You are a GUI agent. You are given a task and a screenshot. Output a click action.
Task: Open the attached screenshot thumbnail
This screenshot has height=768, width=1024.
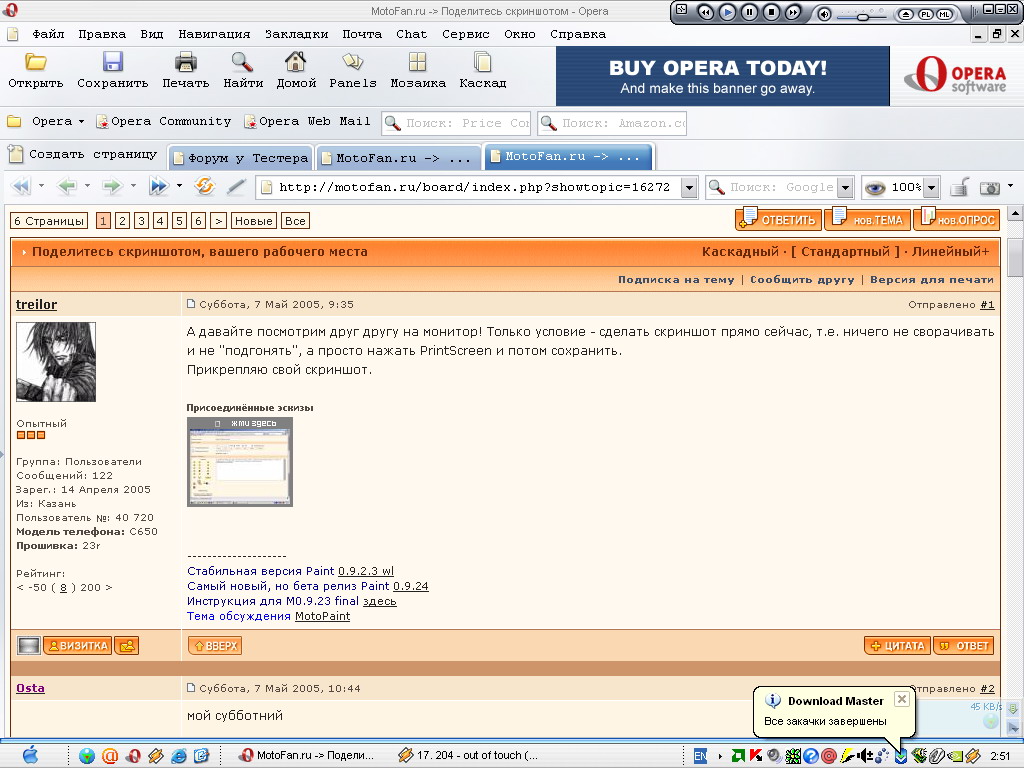point(240,462)
